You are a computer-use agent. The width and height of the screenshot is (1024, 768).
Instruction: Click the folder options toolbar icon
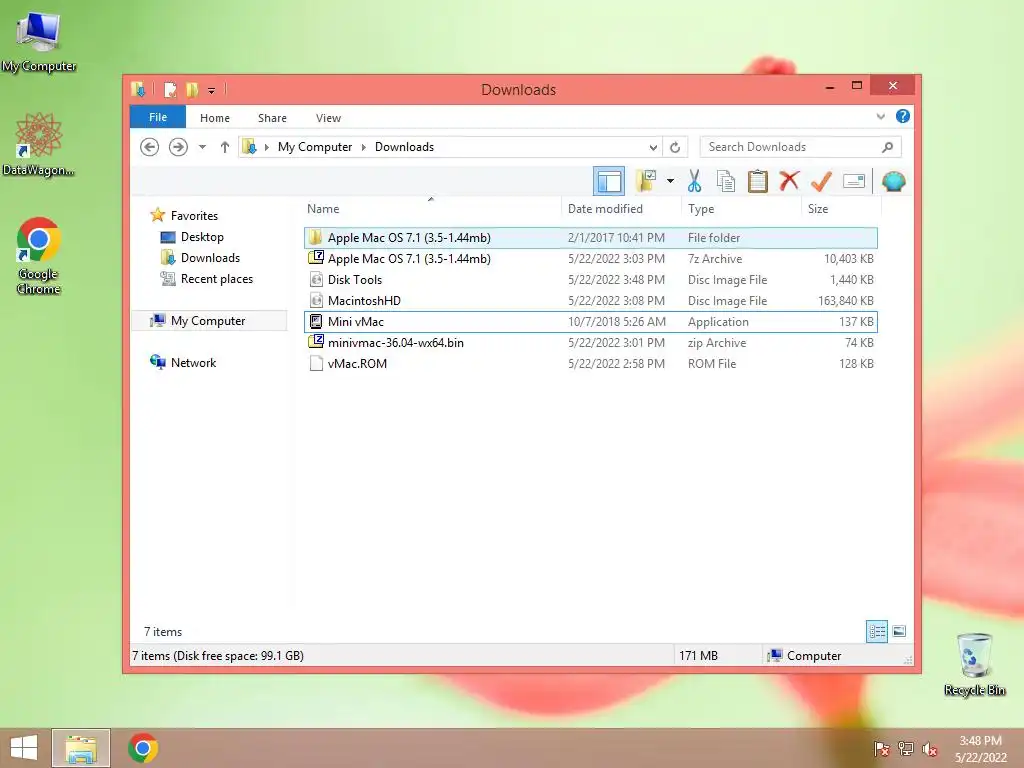(646, 181)
